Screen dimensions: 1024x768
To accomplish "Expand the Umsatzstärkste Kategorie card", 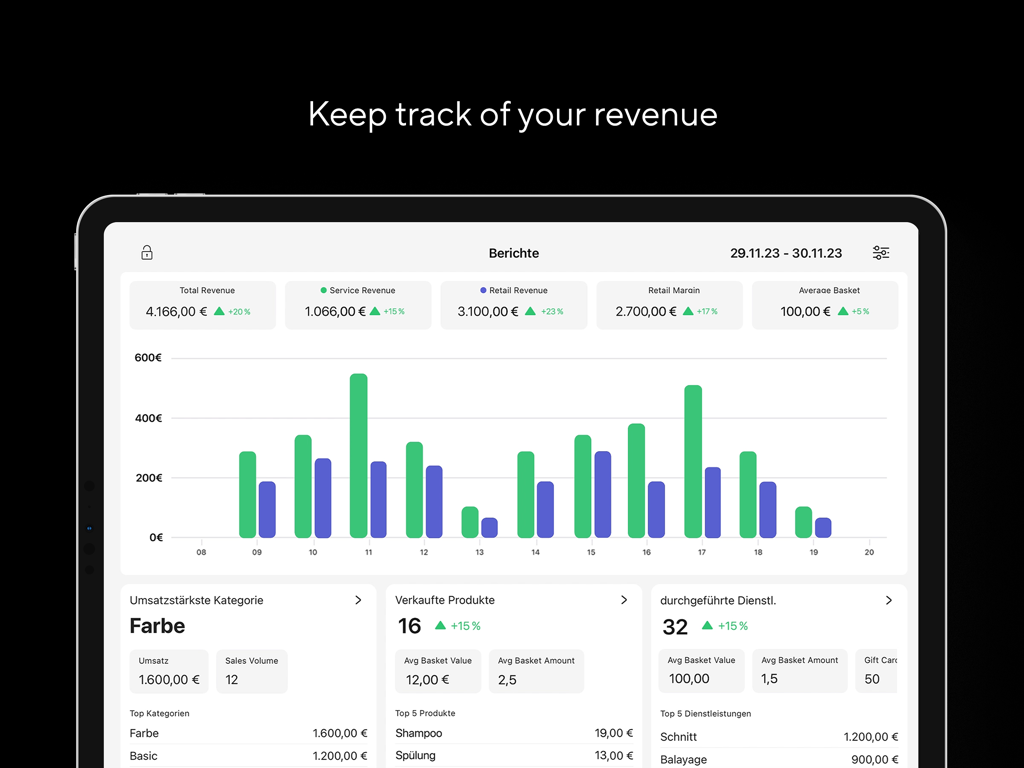I will [x=358, y=600].
